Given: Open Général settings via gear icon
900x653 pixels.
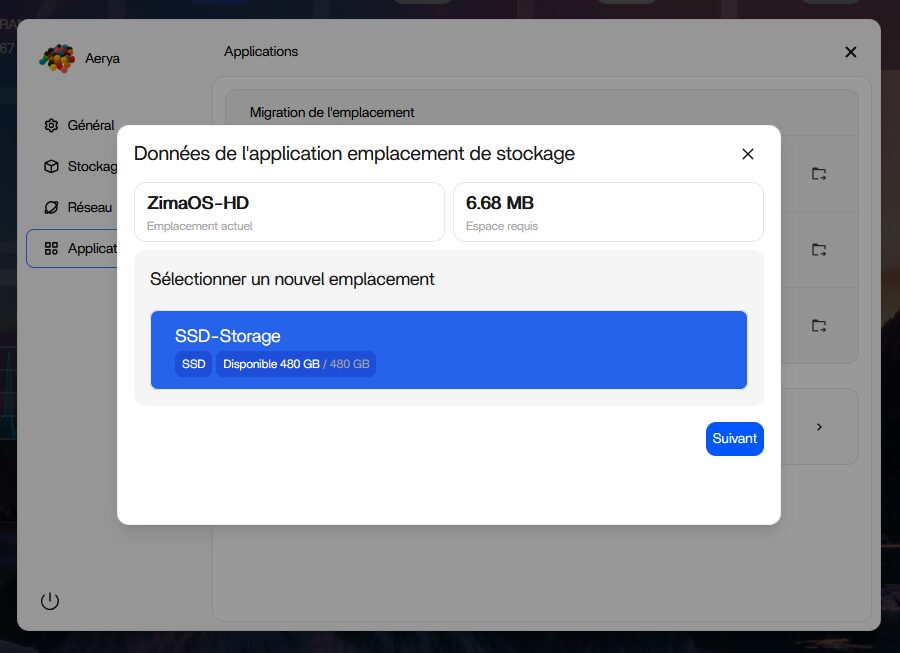Looking at the screenshot, I should [51, 126].
